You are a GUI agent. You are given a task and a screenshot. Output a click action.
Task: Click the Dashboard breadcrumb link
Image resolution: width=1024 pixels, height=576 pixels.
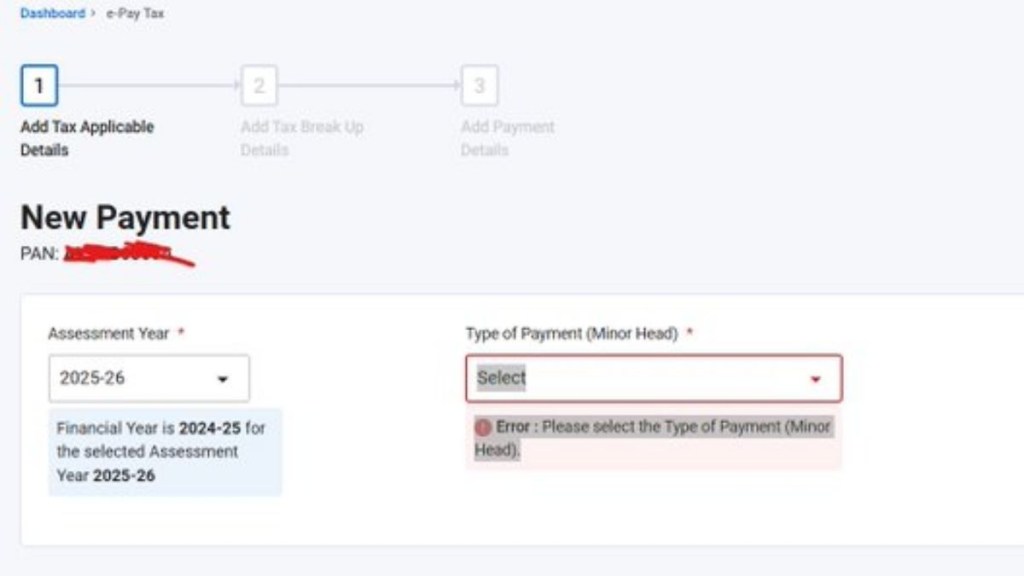(52, 14)
